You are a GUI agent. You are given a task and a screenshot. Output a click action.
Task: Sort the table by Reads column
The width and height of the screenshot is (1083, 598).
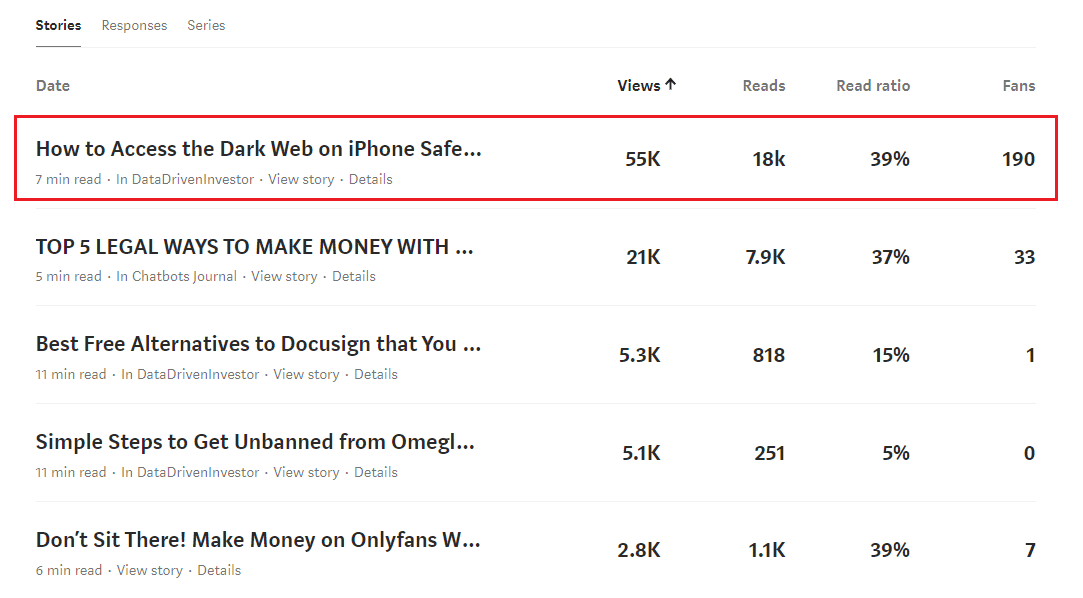pyautogui.click(x=763, y=86)
